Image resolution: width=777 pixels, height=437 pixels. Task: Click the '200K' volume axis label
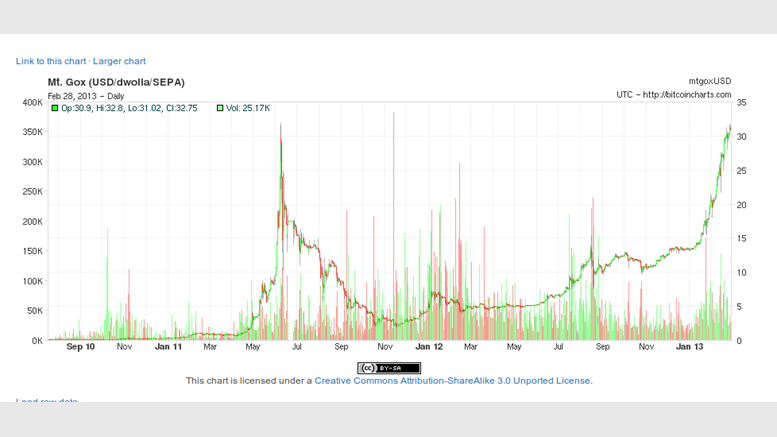(33, 221)
